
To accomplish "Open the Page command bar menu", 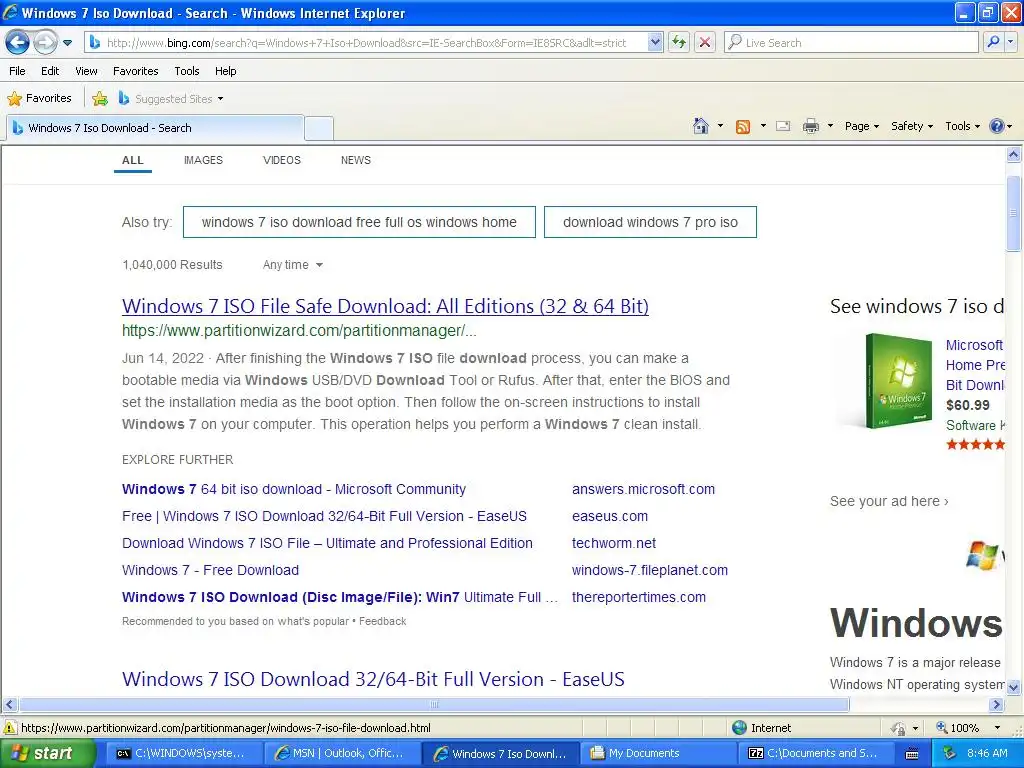I will (861, 126).
